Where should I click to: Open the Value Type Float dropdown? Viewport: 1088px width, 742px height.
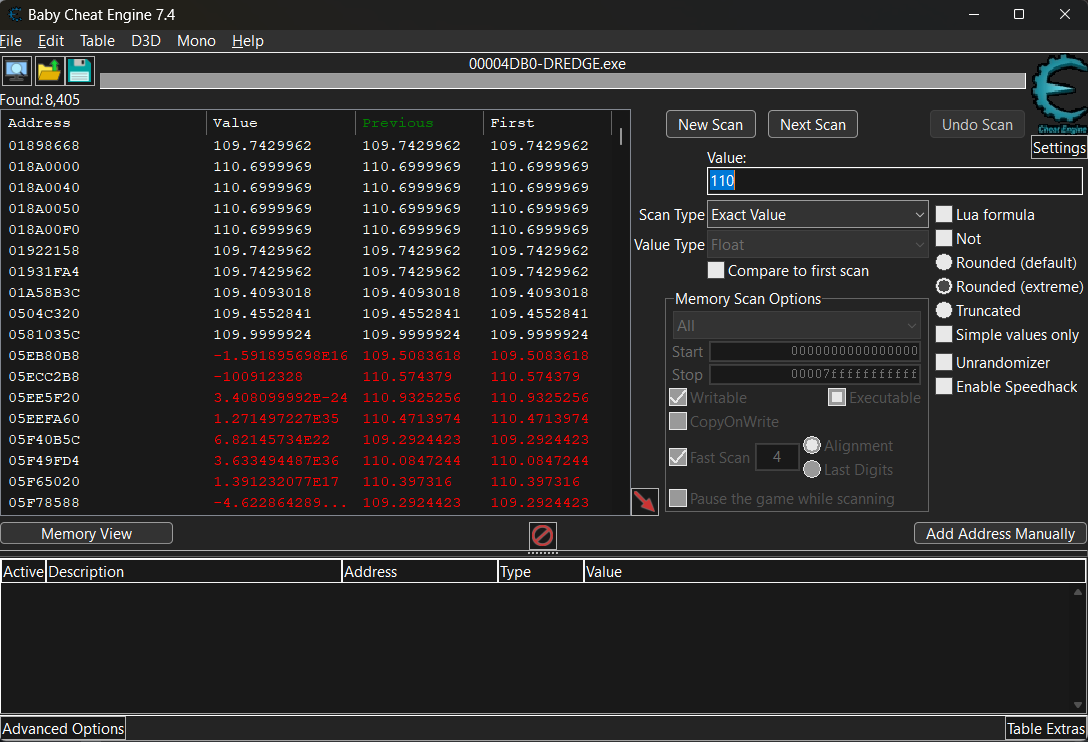pos(817,245)
